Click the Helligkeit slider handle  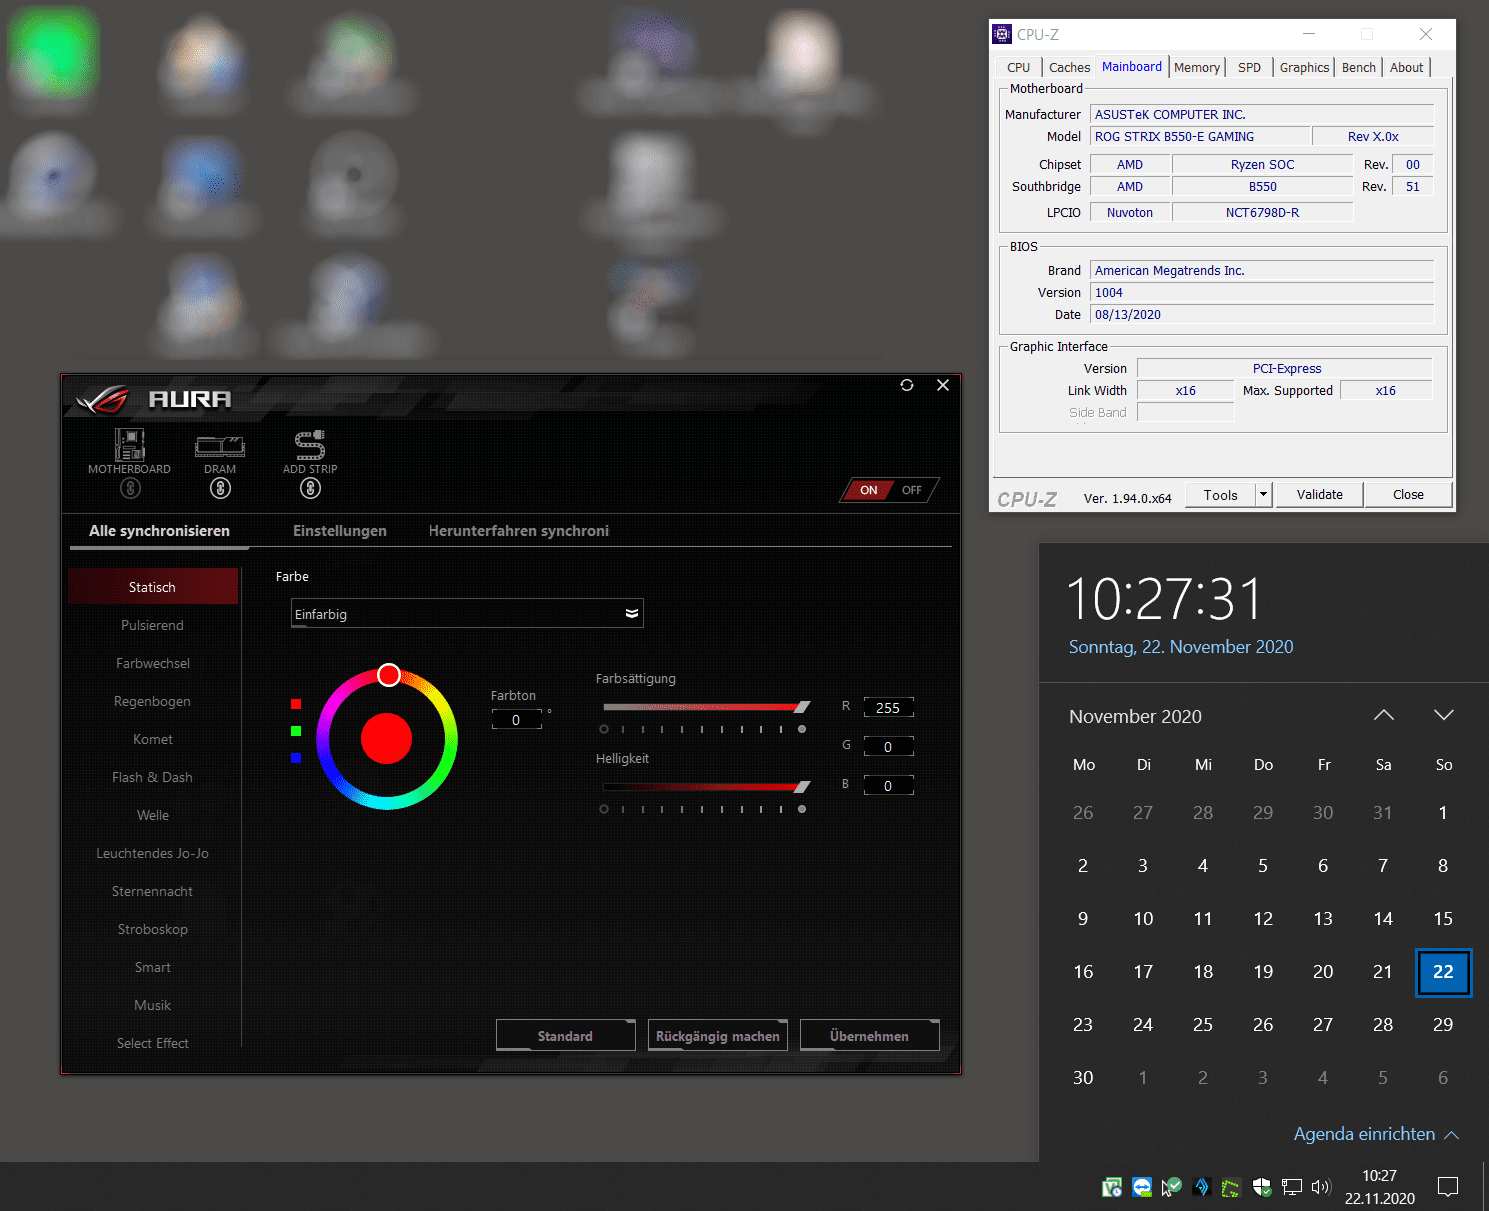click(x=802, y=787)
